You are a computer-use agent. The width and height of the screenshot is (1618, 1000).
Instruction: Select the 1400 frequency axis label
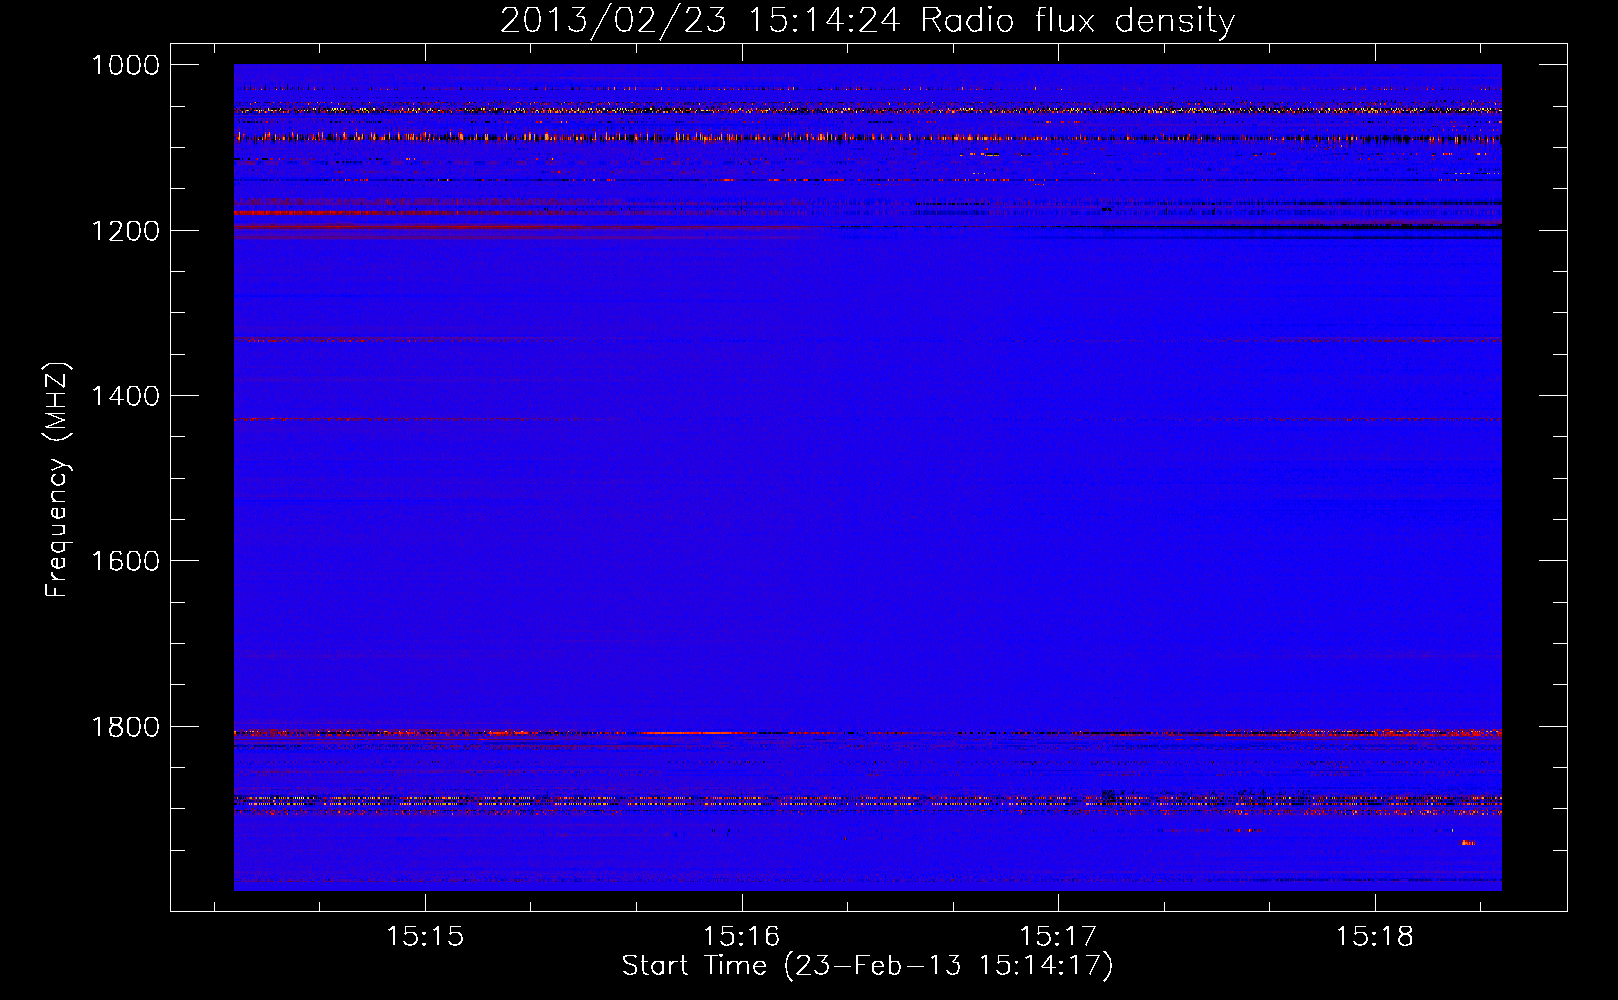(125, 396)
